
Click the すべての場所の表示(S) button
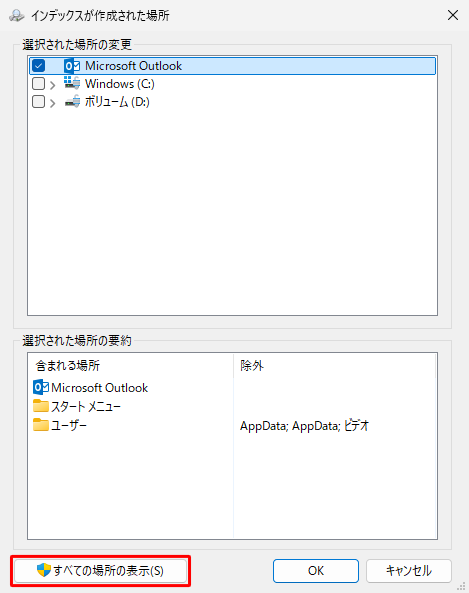(100, 571)
